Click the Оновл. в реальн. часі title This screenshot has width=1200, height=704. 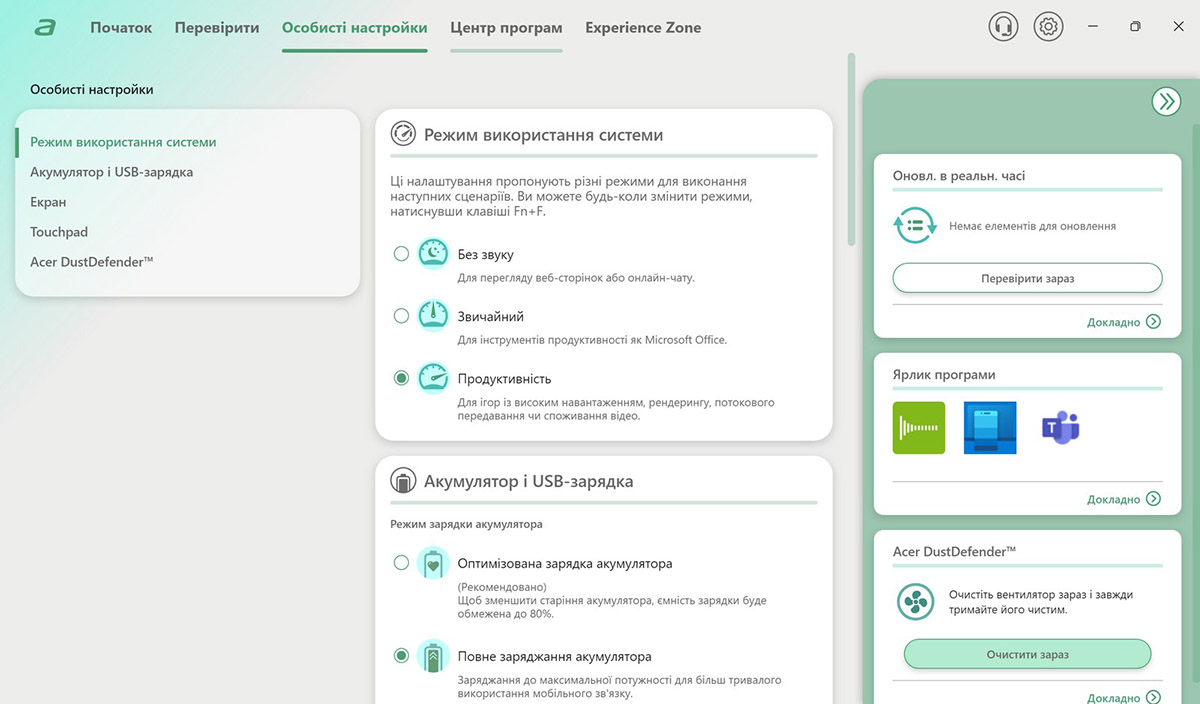coord(959,175)
